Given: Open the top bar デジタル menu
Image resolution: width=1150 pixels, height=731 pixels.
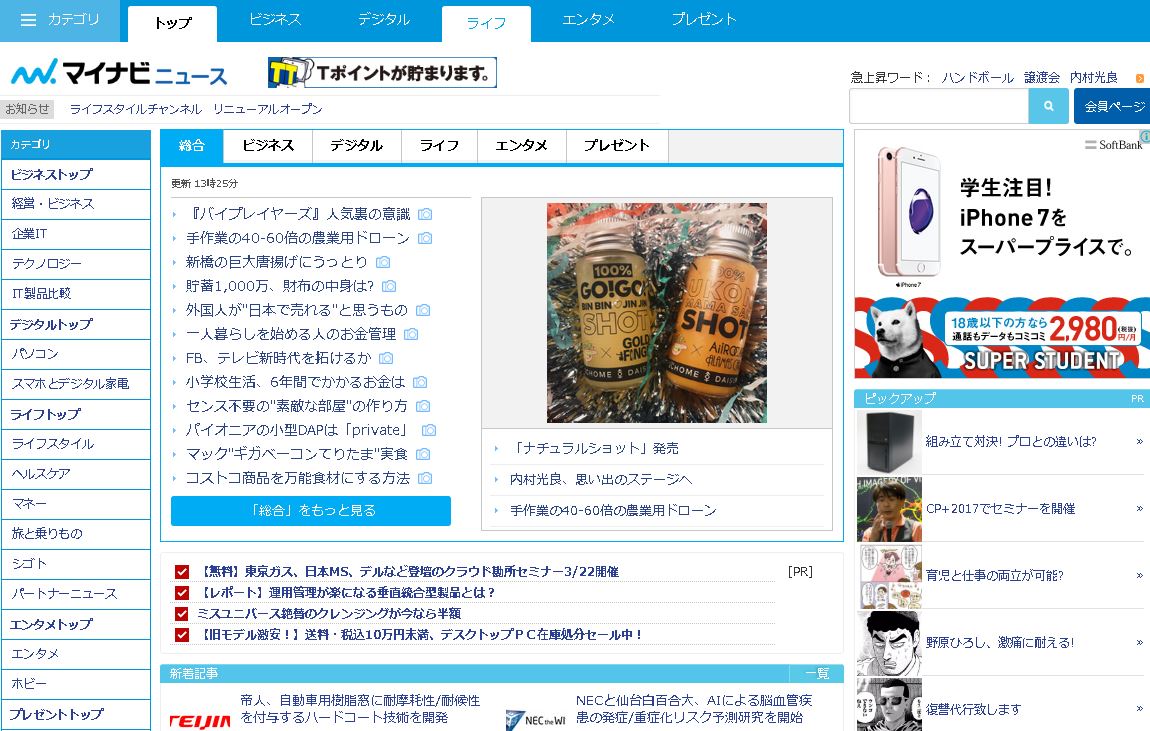Looking at the screenshot, I should 384,20.
